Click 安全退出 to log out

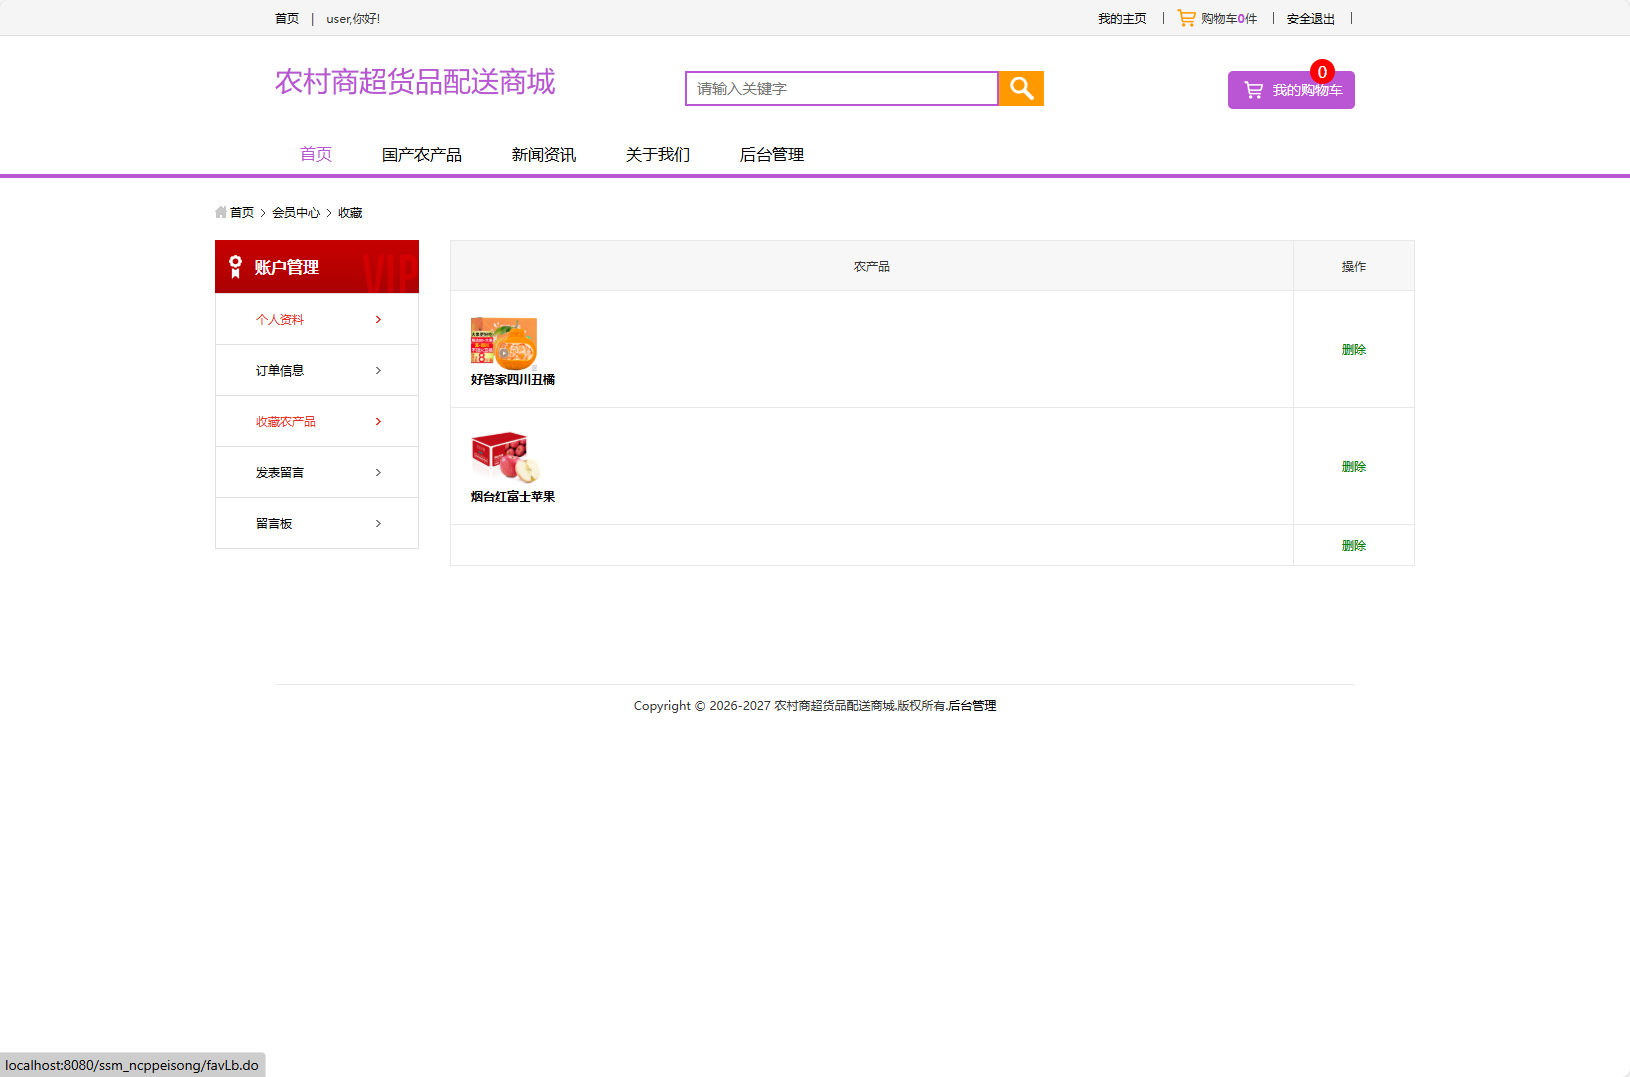click(x=1310, y=18)
